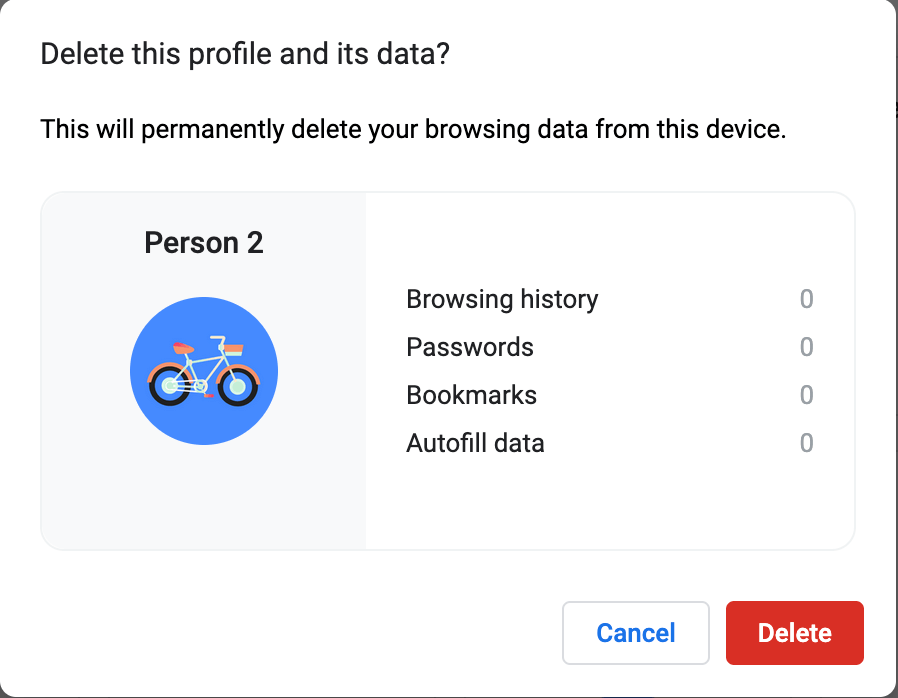Click the Browsing history count value
The width and height of the screenshot is (898, 698).
pyautogui.click(x=806, y=299)
